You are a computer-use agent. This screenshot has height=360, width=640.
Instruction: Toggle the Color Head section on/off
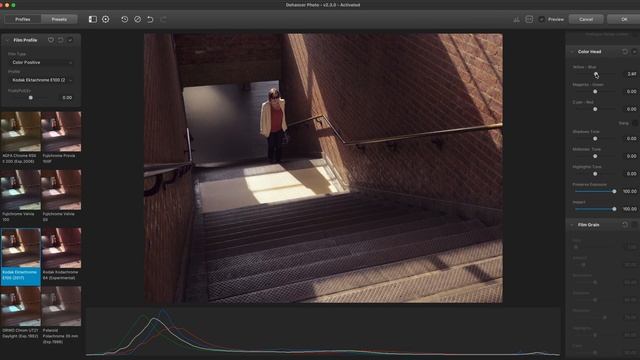tap(634, 52)
